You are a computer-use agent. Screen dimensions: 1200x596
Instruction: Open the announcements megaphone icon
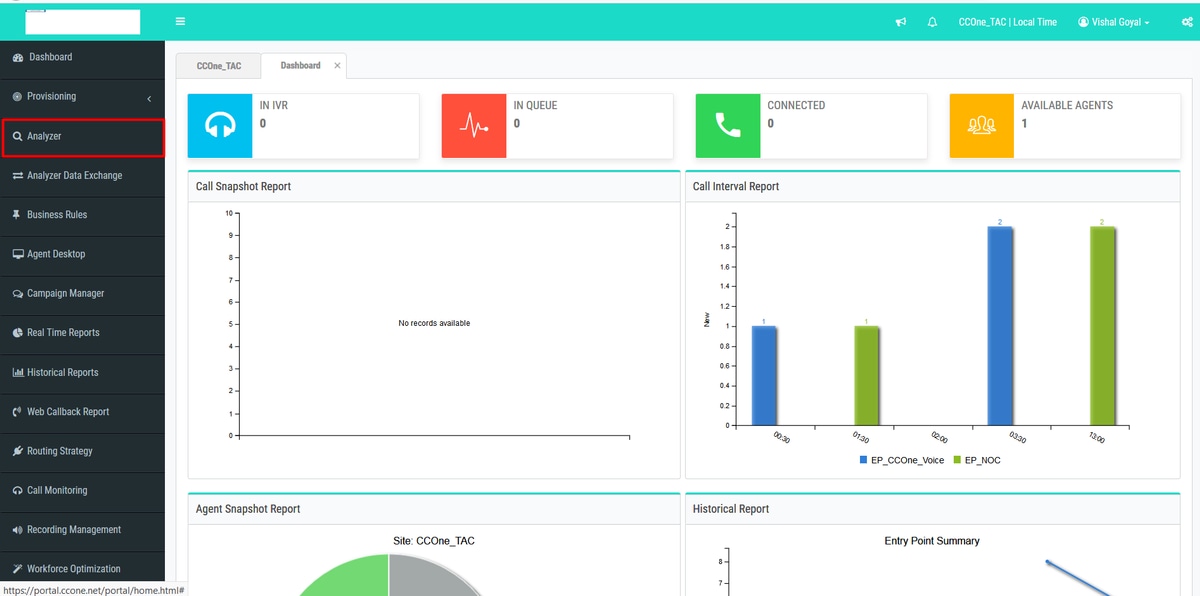pos(901,22)
